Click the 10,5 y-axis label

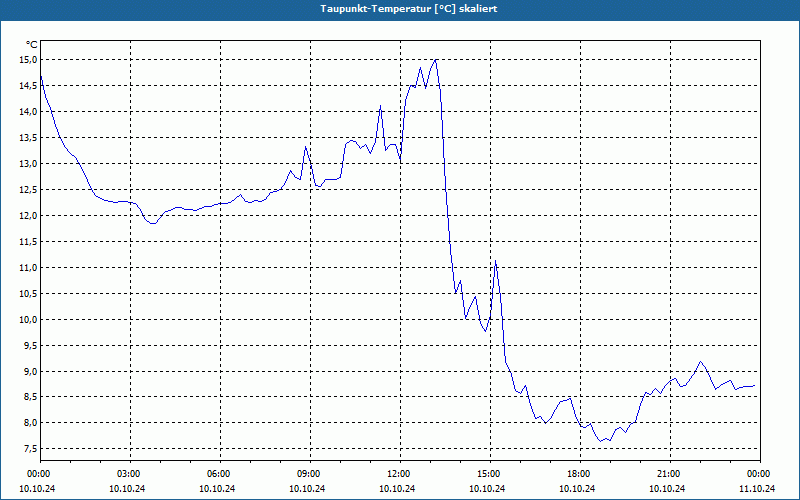point(29,294)
